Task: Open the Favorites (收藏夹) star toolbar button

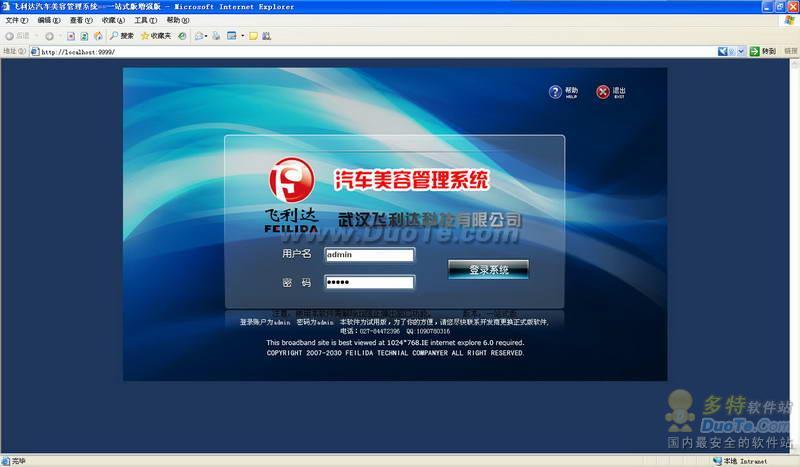Action: coord(155,36)
